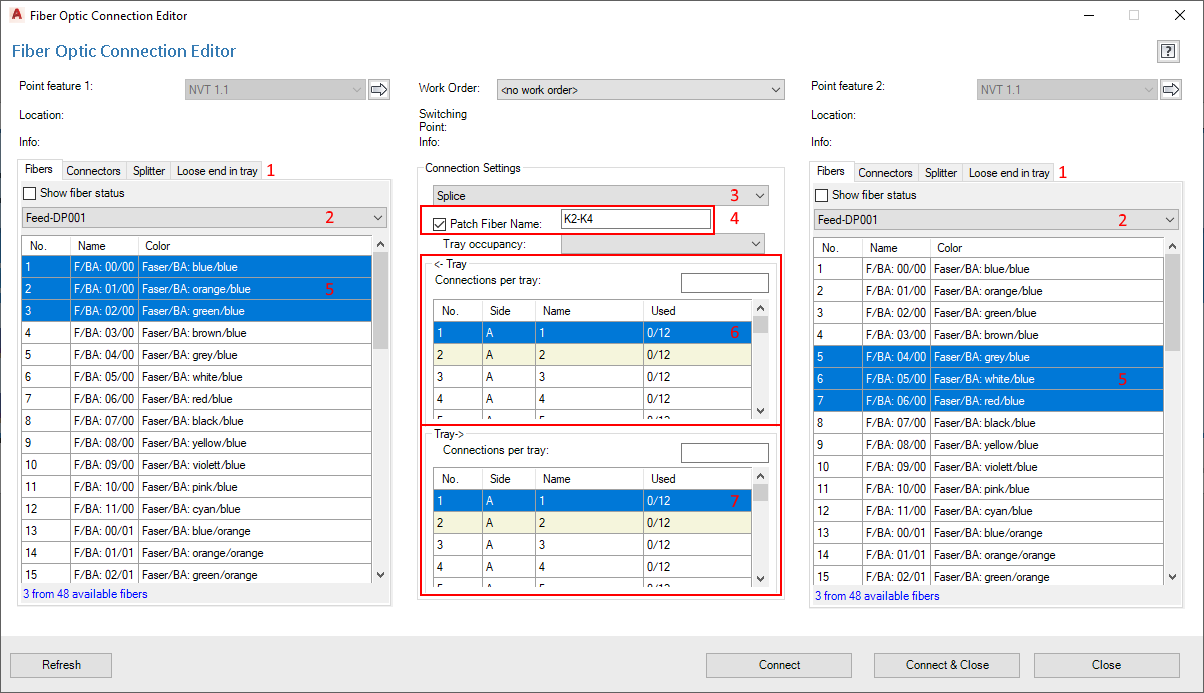The image size is (1204, 693).
Task: Open the Point feature 1 NVT 1.1 dropdown
Action: click(x=275, y=90)
